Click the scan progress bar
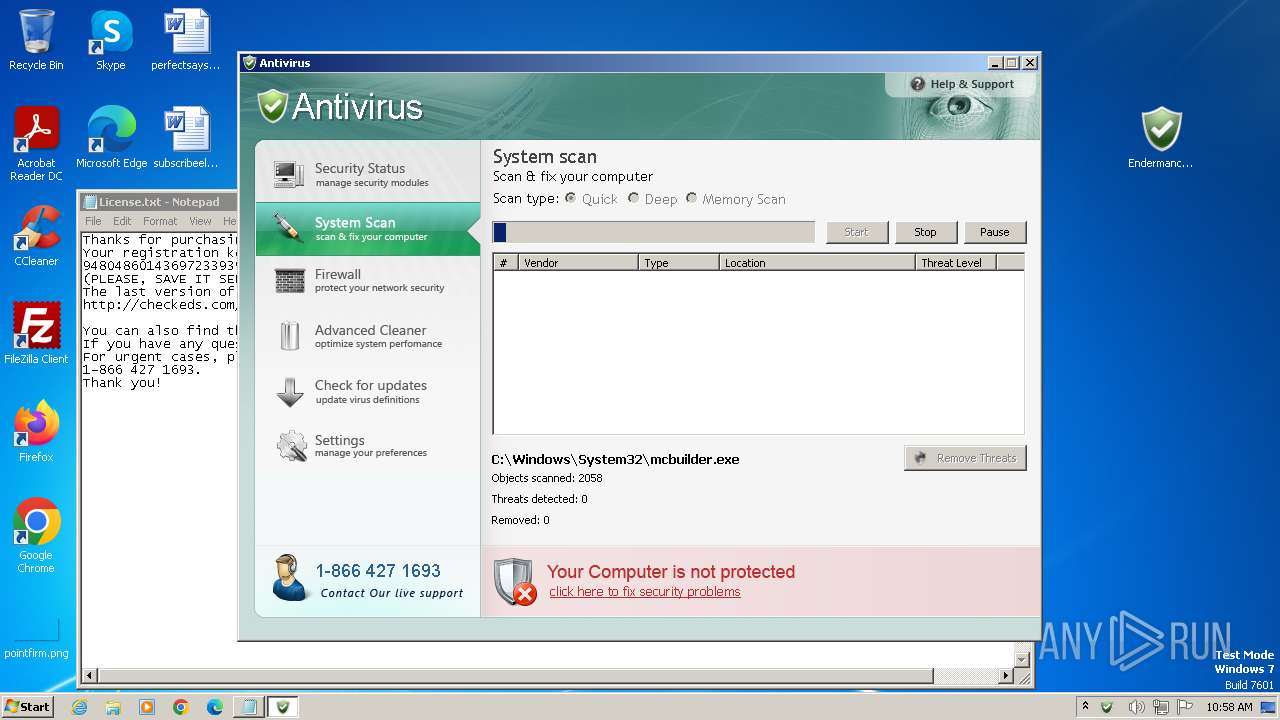This screenshot has width=1280, height=720. tap(654, 232)
